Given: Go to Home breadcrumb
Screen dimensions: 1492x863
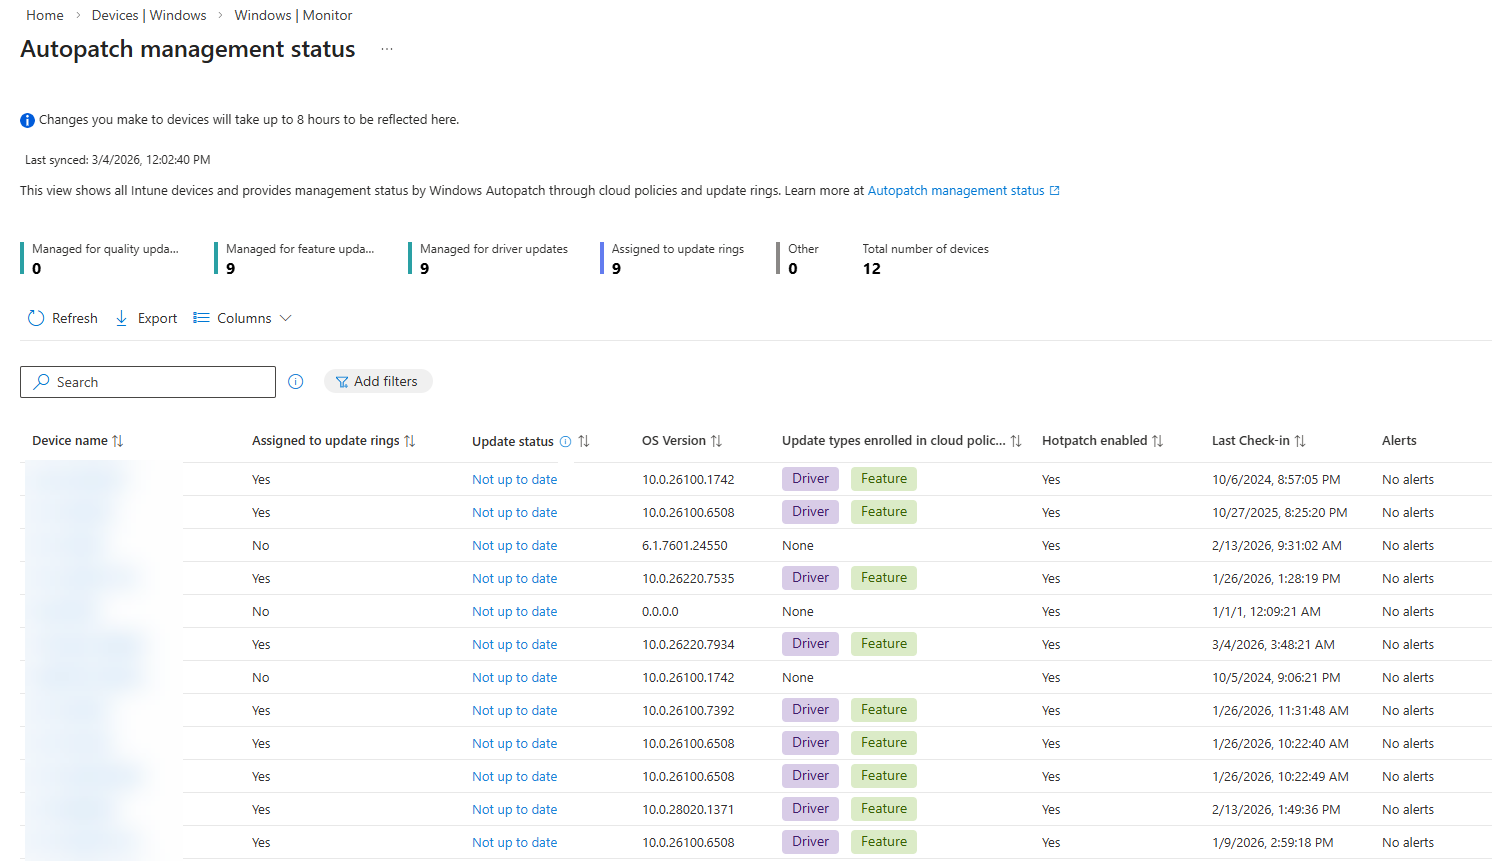Looking at the screenshot, I should [44, 15].
